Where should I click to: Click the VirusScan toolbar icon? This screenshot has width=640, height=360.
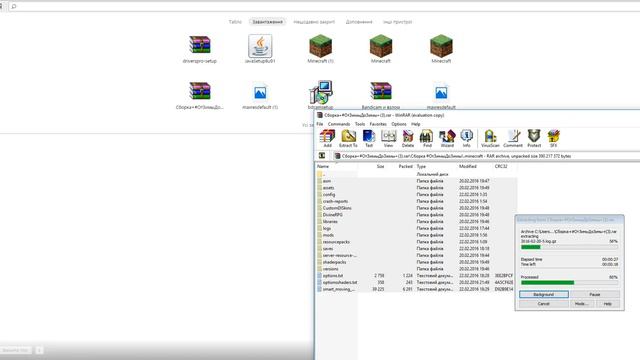pos(490,138)
